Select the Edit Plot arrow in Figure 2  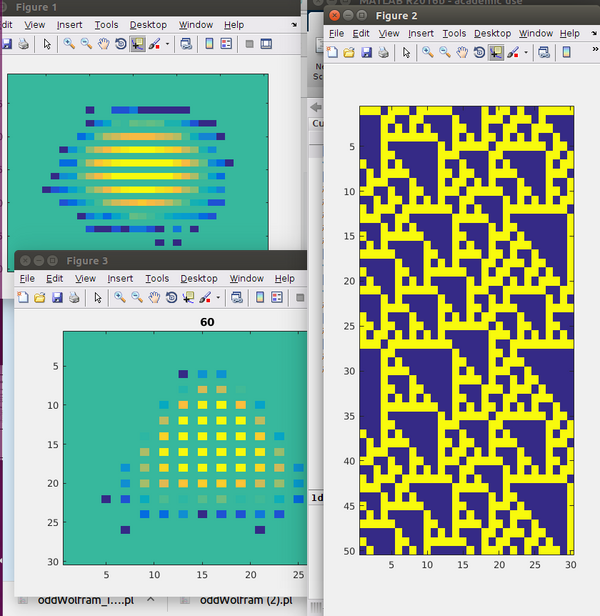click(x=406, y=52)
